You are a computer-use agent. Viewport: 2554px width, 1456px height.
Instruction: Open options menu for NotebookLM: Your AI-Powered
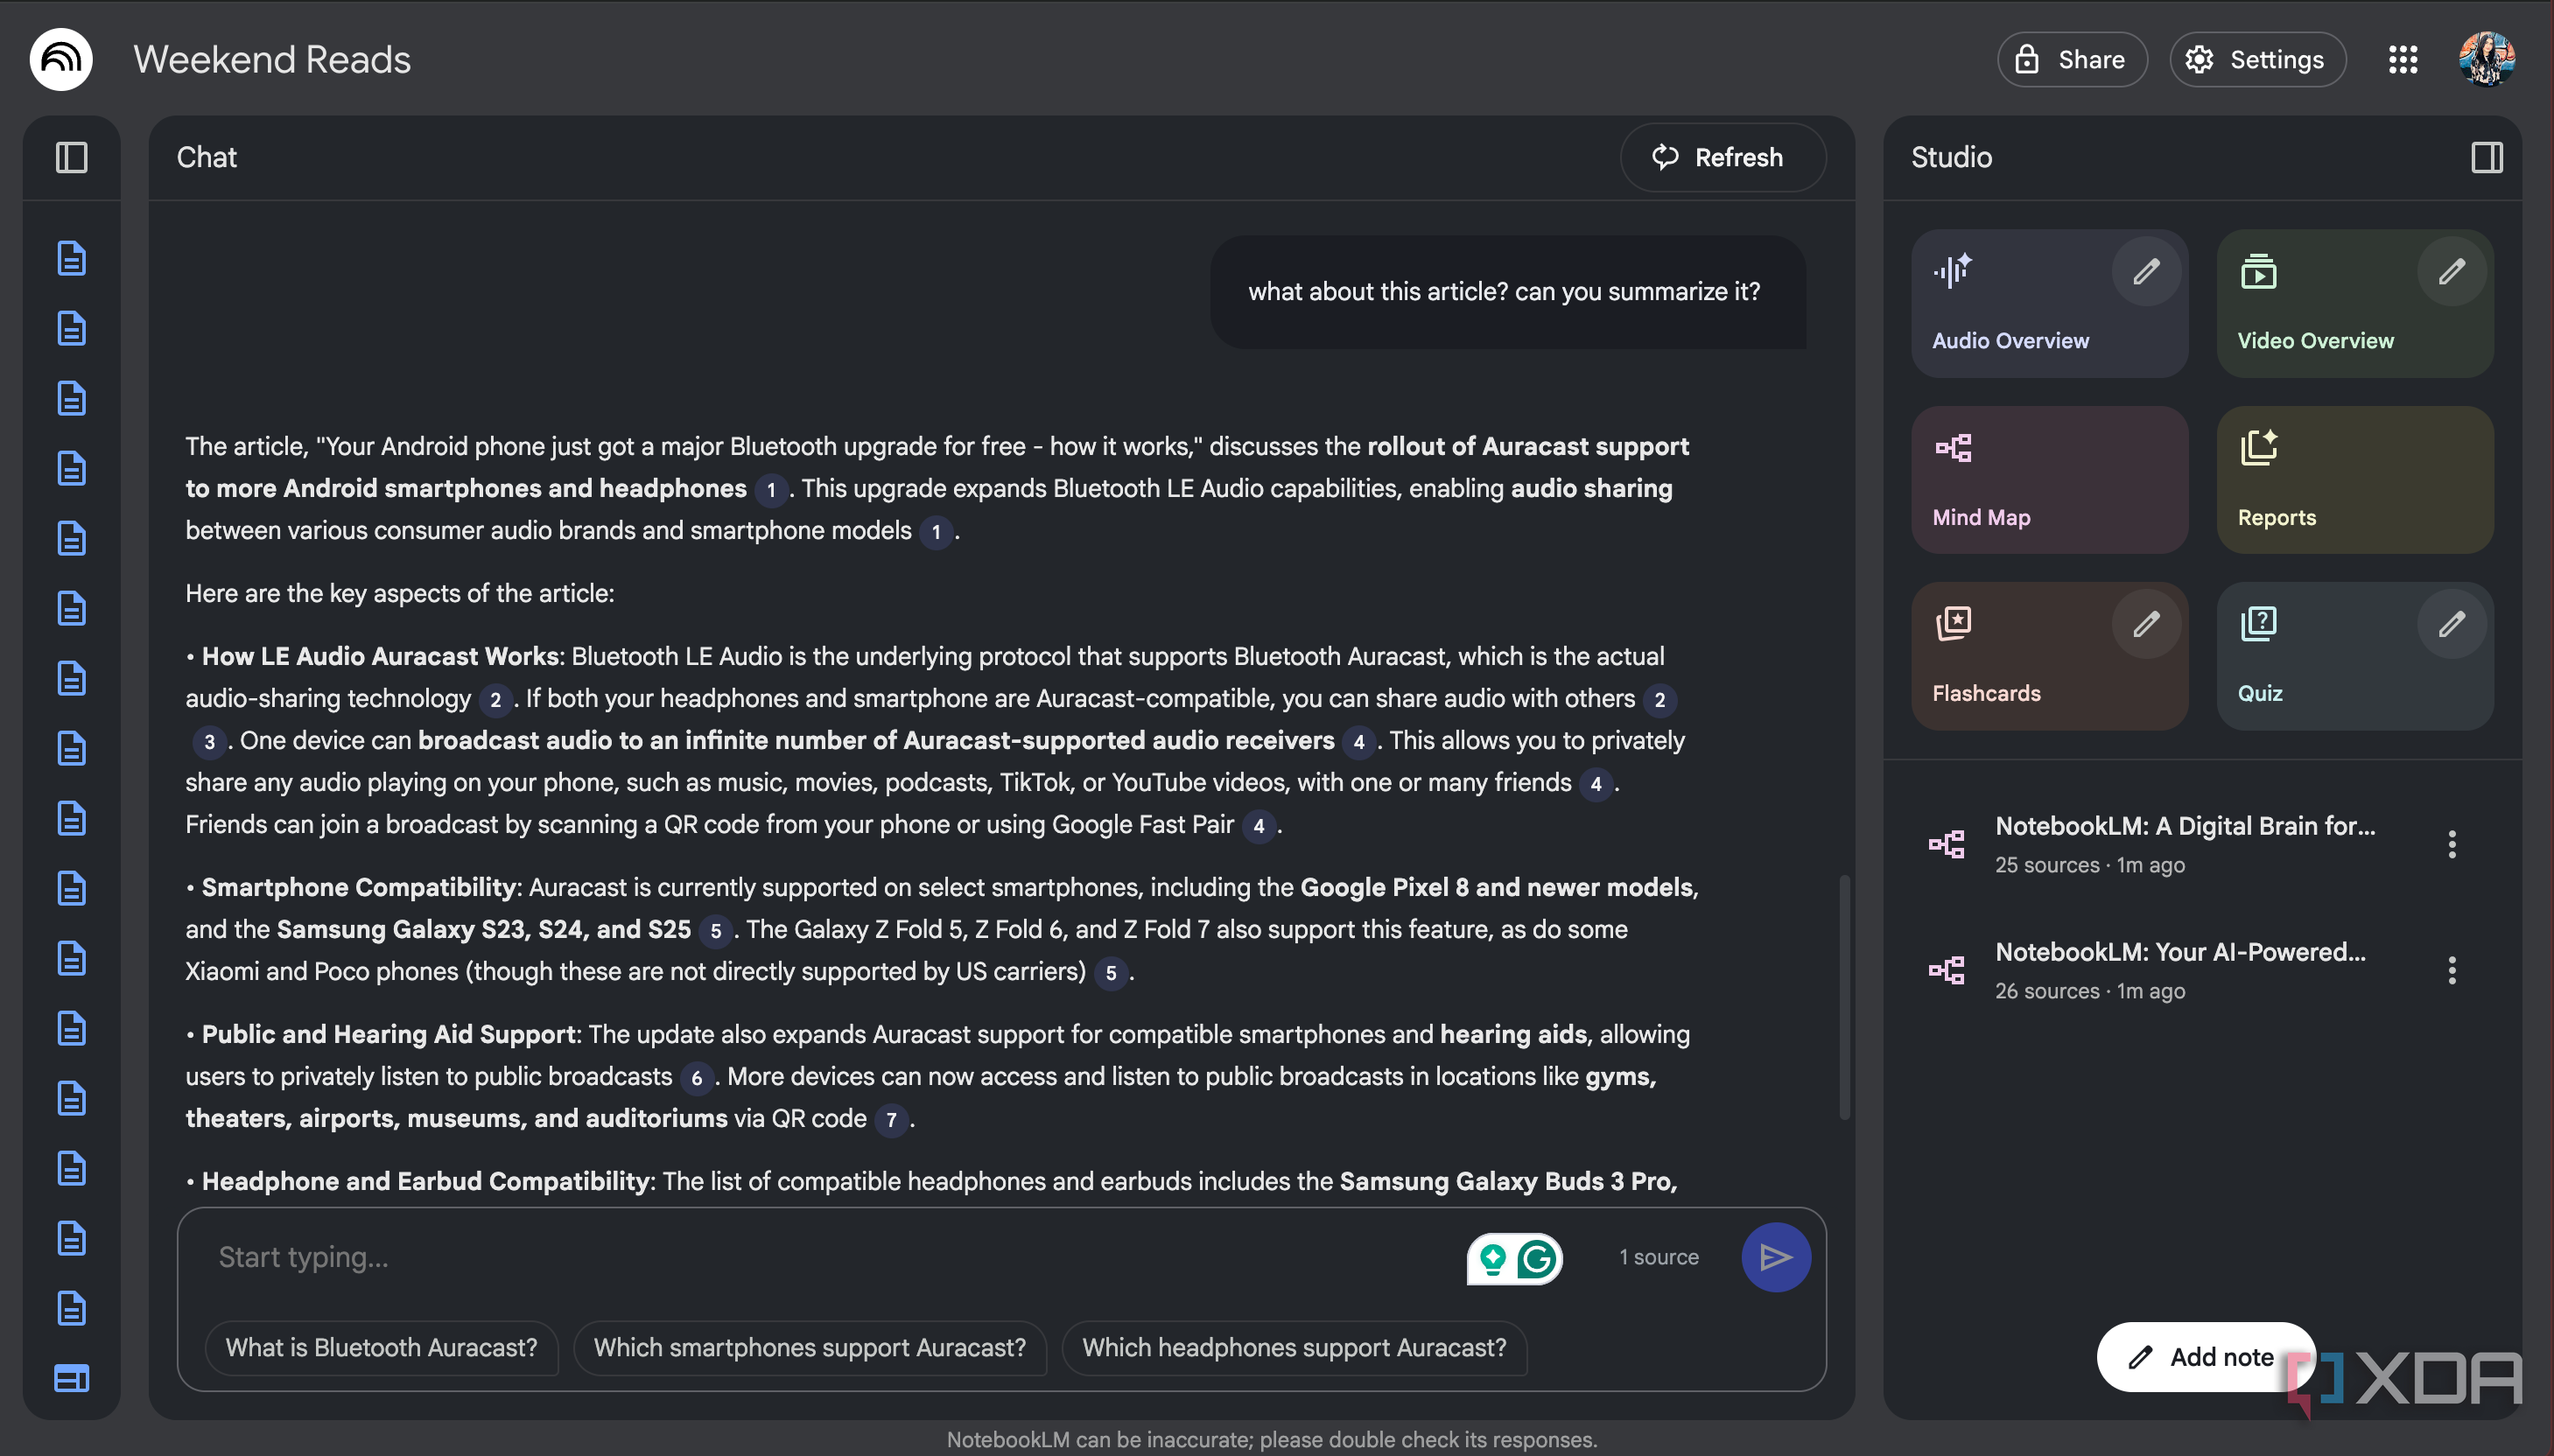[2451, 970]
